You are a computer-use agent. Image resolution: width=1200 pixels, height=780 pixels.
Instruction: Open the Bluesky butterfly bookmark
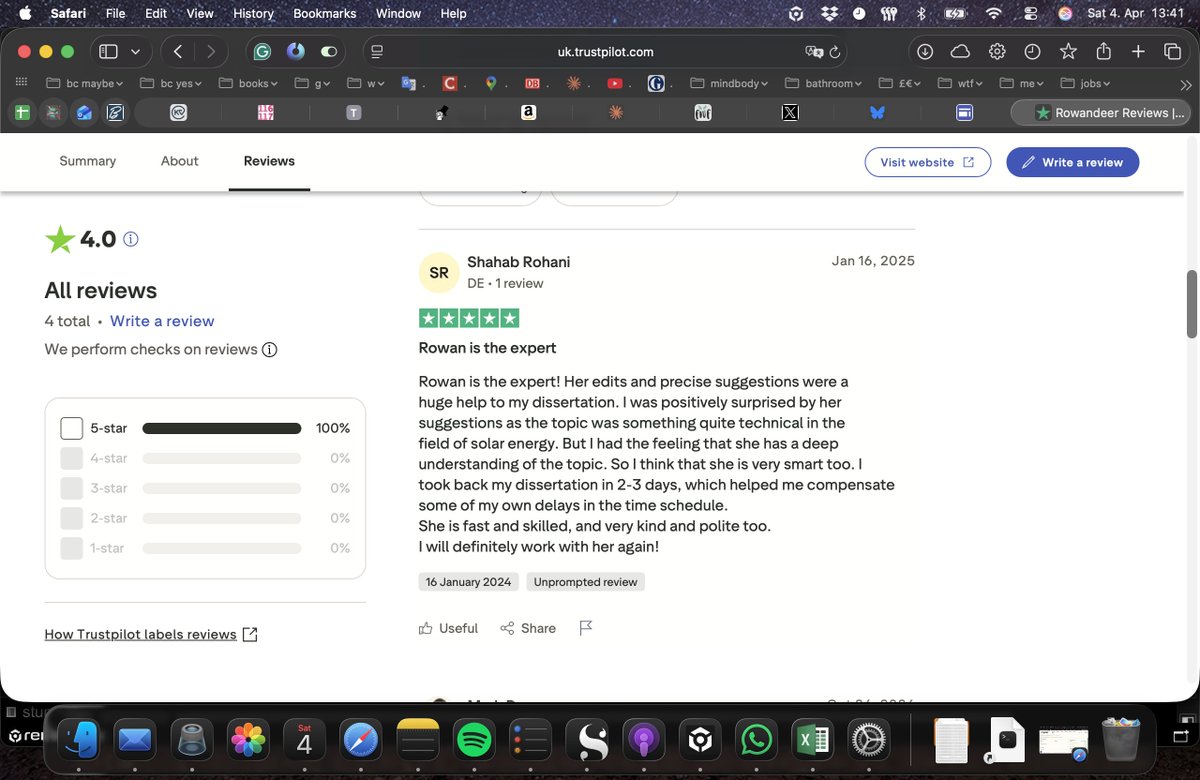tap(877, 113)
